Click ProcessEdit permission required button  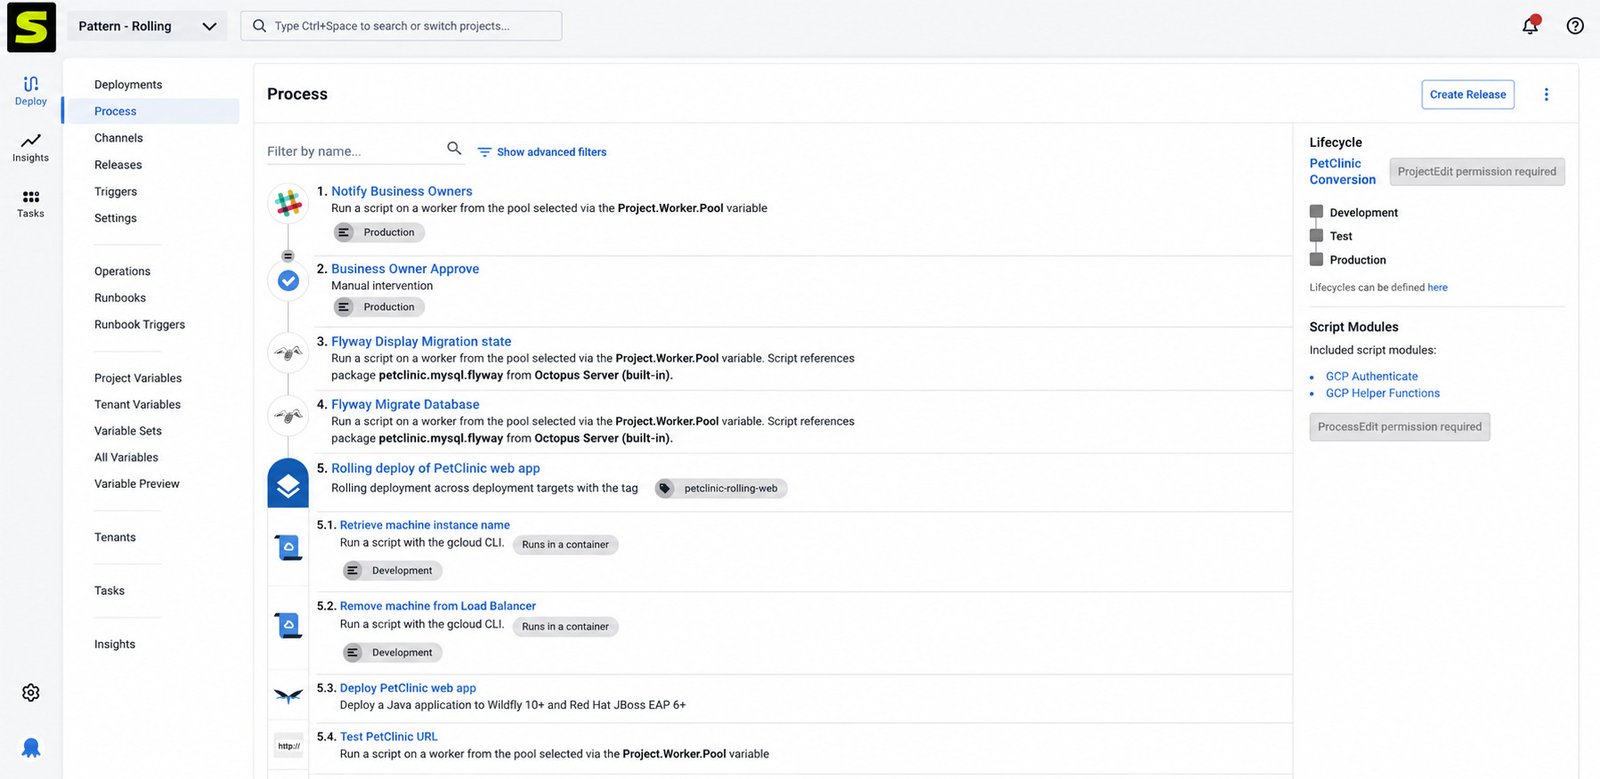[x=1399, y=427]
